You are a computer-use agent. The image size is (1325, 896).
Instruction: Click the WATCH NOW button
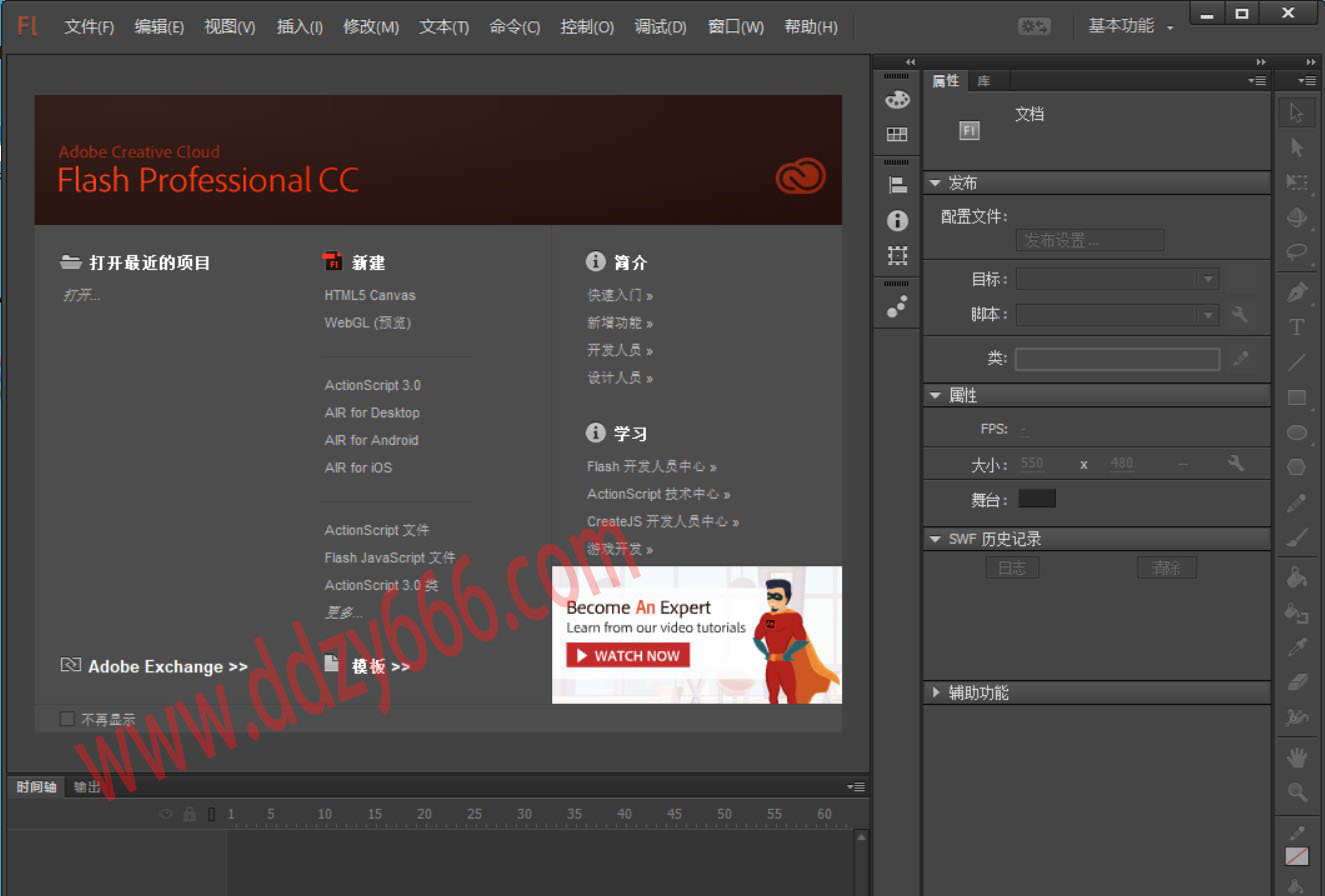pyautogui.click(x=628, y=656)
